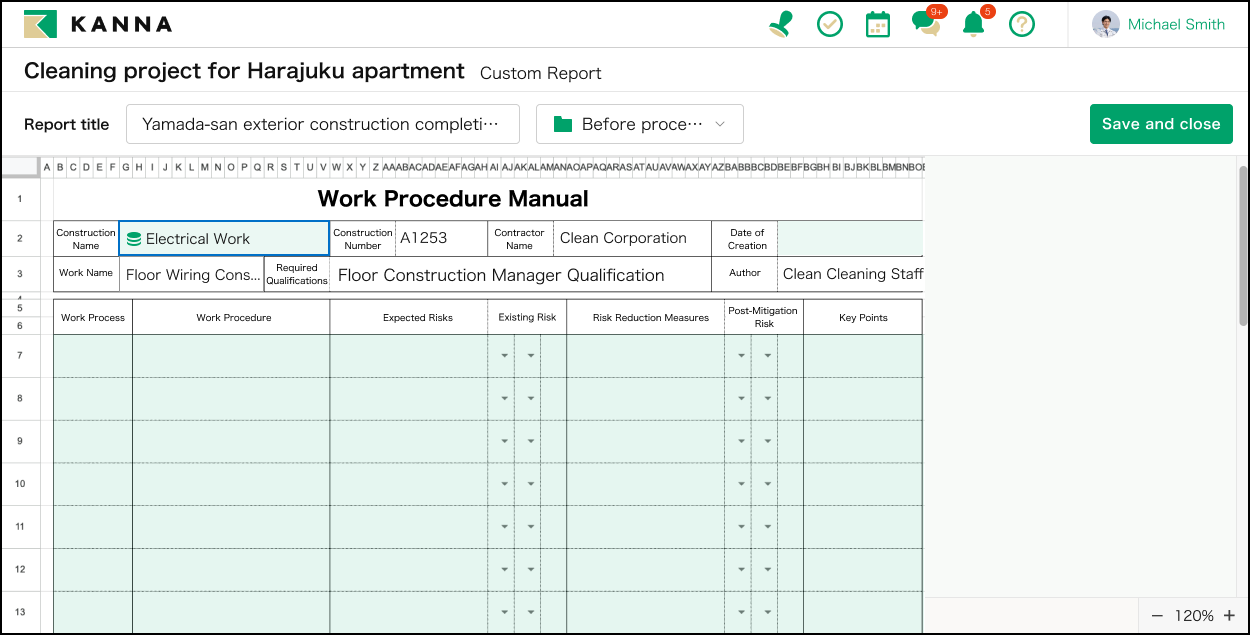Click the KANNA logo
This screenshot has width=1250, height=635.
[x=98, y=24]
